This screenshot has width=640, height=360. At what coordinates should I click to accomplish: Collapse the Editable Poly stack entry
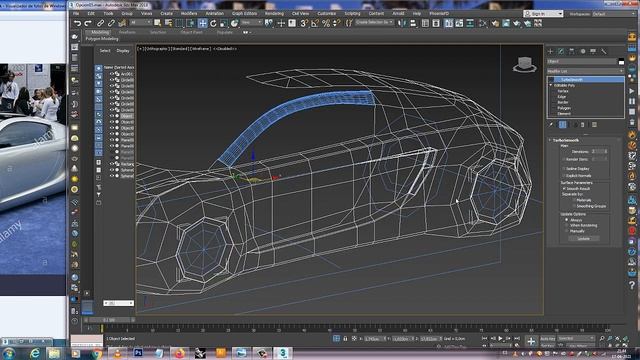click(551, 85)
